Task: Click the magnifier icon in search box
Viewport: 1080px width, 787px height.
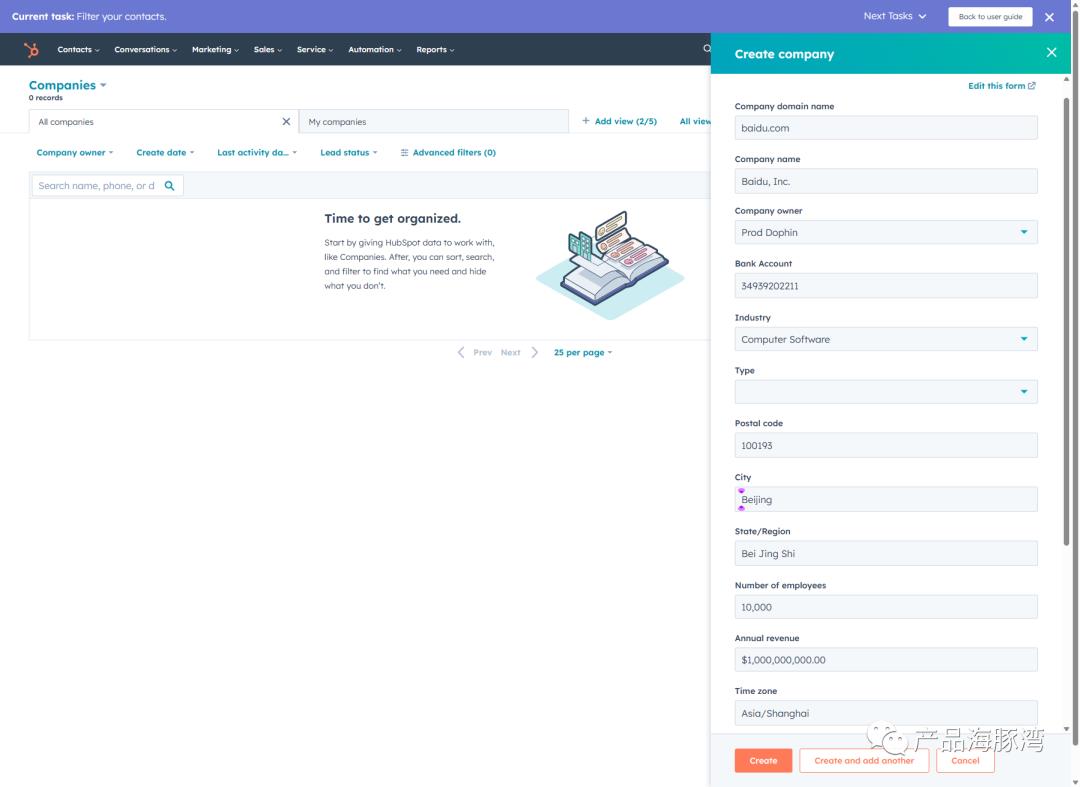Action: pos(169,186)
